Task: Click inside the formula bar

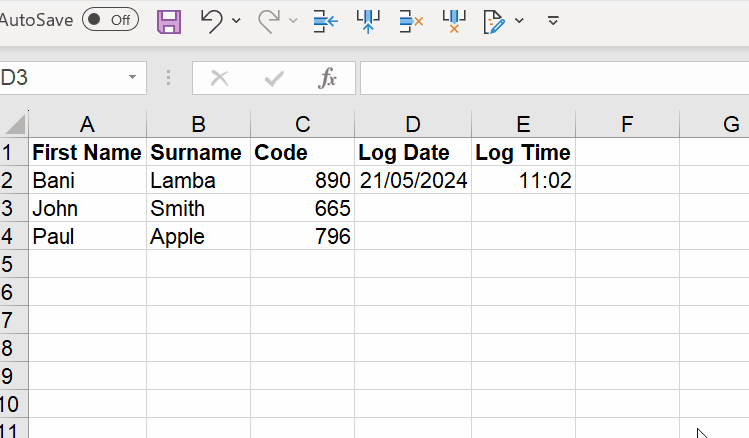Action: click(x=550, y=78)
